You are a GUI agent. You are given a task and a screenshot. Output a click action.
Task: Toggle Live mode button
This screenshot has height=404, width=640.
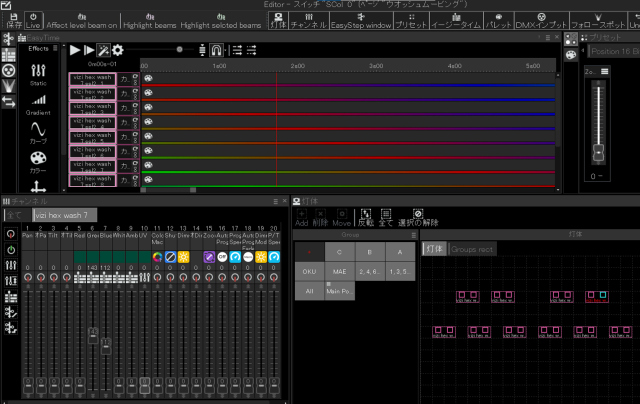point(32,21)
